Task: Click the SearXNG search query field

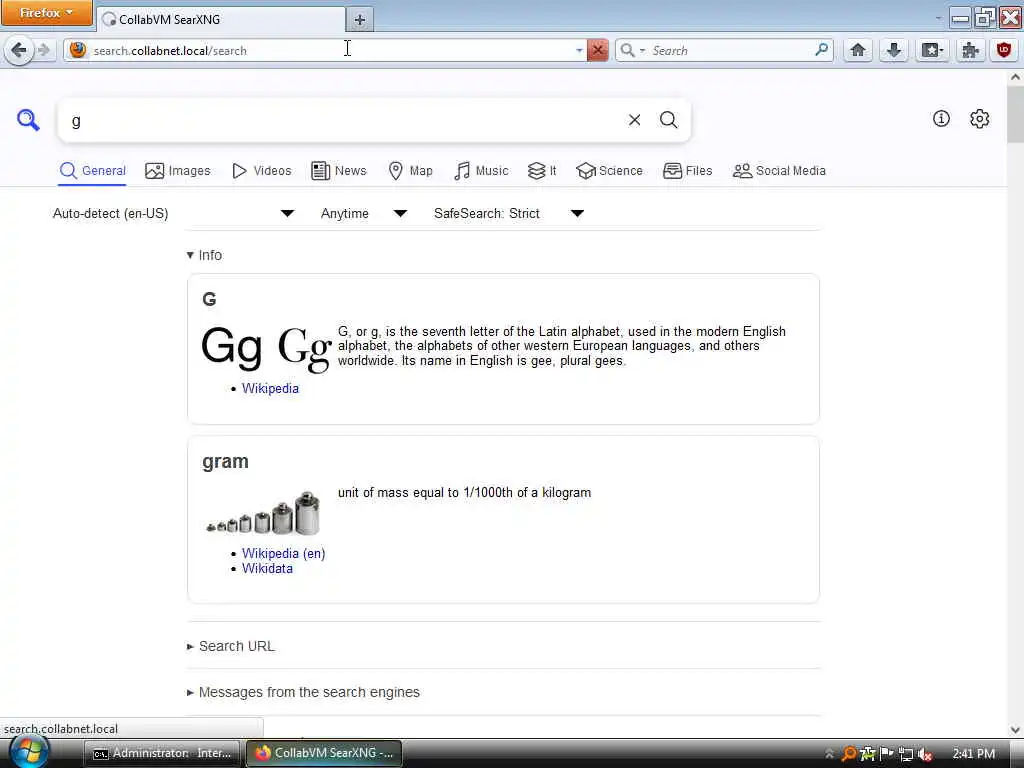Action: point(343,120)
